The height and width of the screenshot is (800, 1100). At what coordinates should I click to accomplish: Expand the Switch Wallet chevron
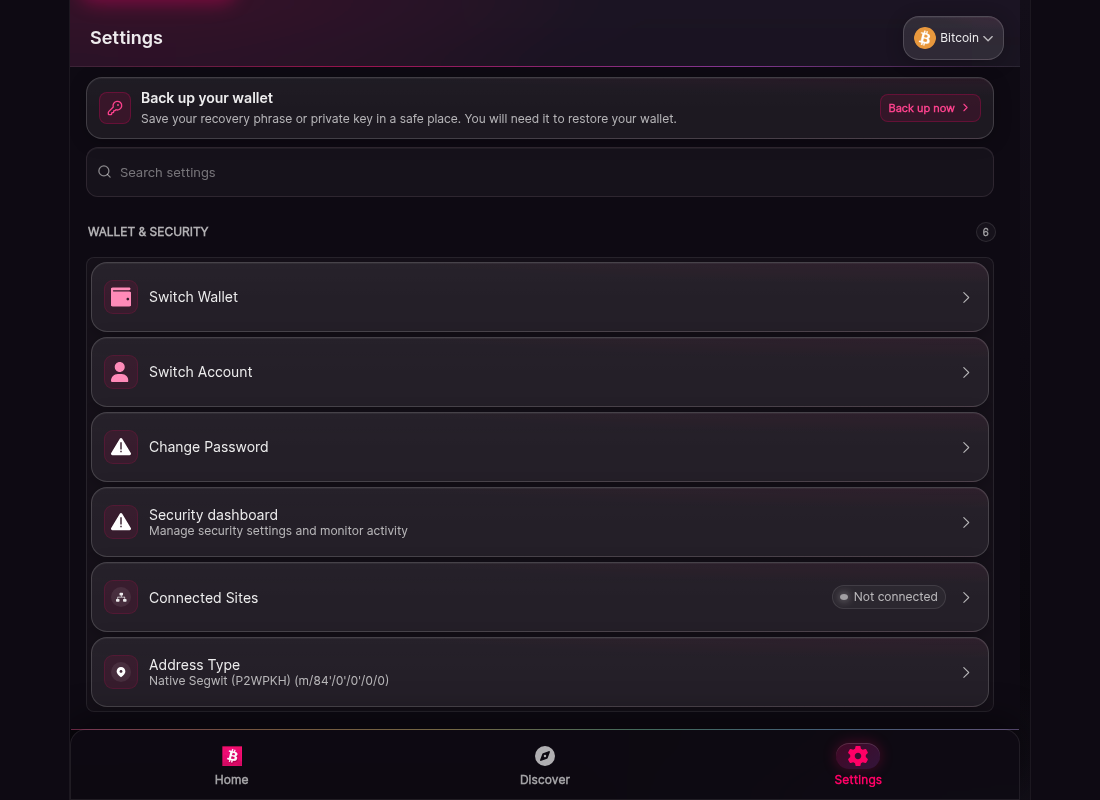966,298
